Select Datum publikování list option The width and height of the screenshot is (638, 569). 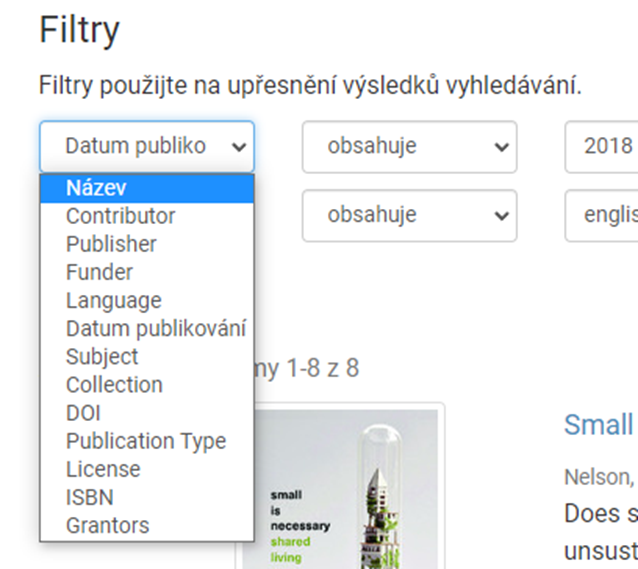pos(147,329)
